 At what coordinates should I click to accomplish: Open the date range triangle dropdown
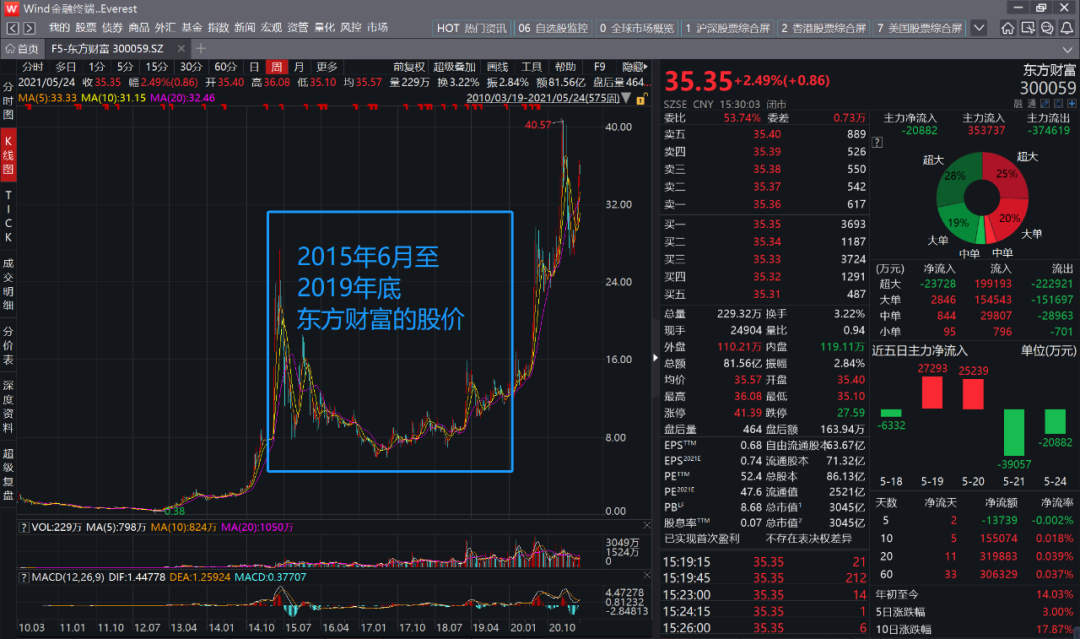625,98
